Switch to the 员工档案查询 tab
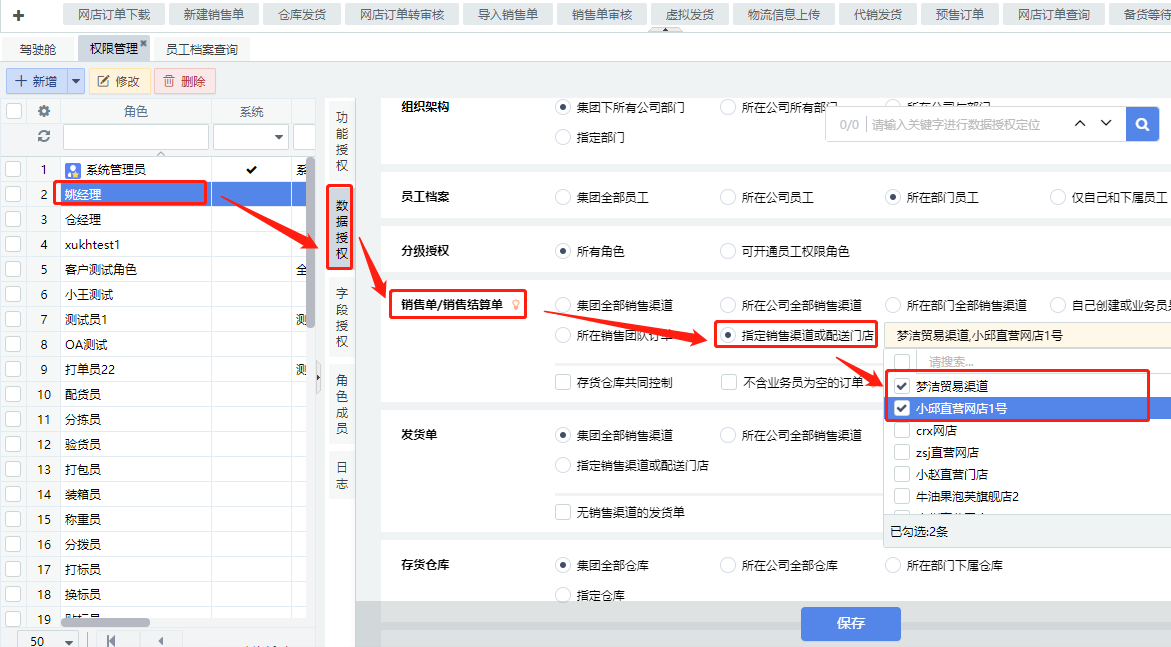1171x647 pixels. pos(201,49)
